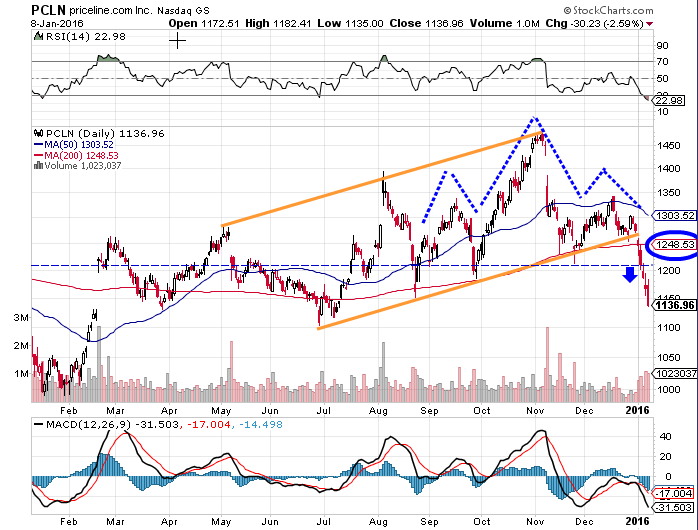Viewport: 698px width, 530px height.
Task: Click the black MACD line key
Action: [39, 425]
